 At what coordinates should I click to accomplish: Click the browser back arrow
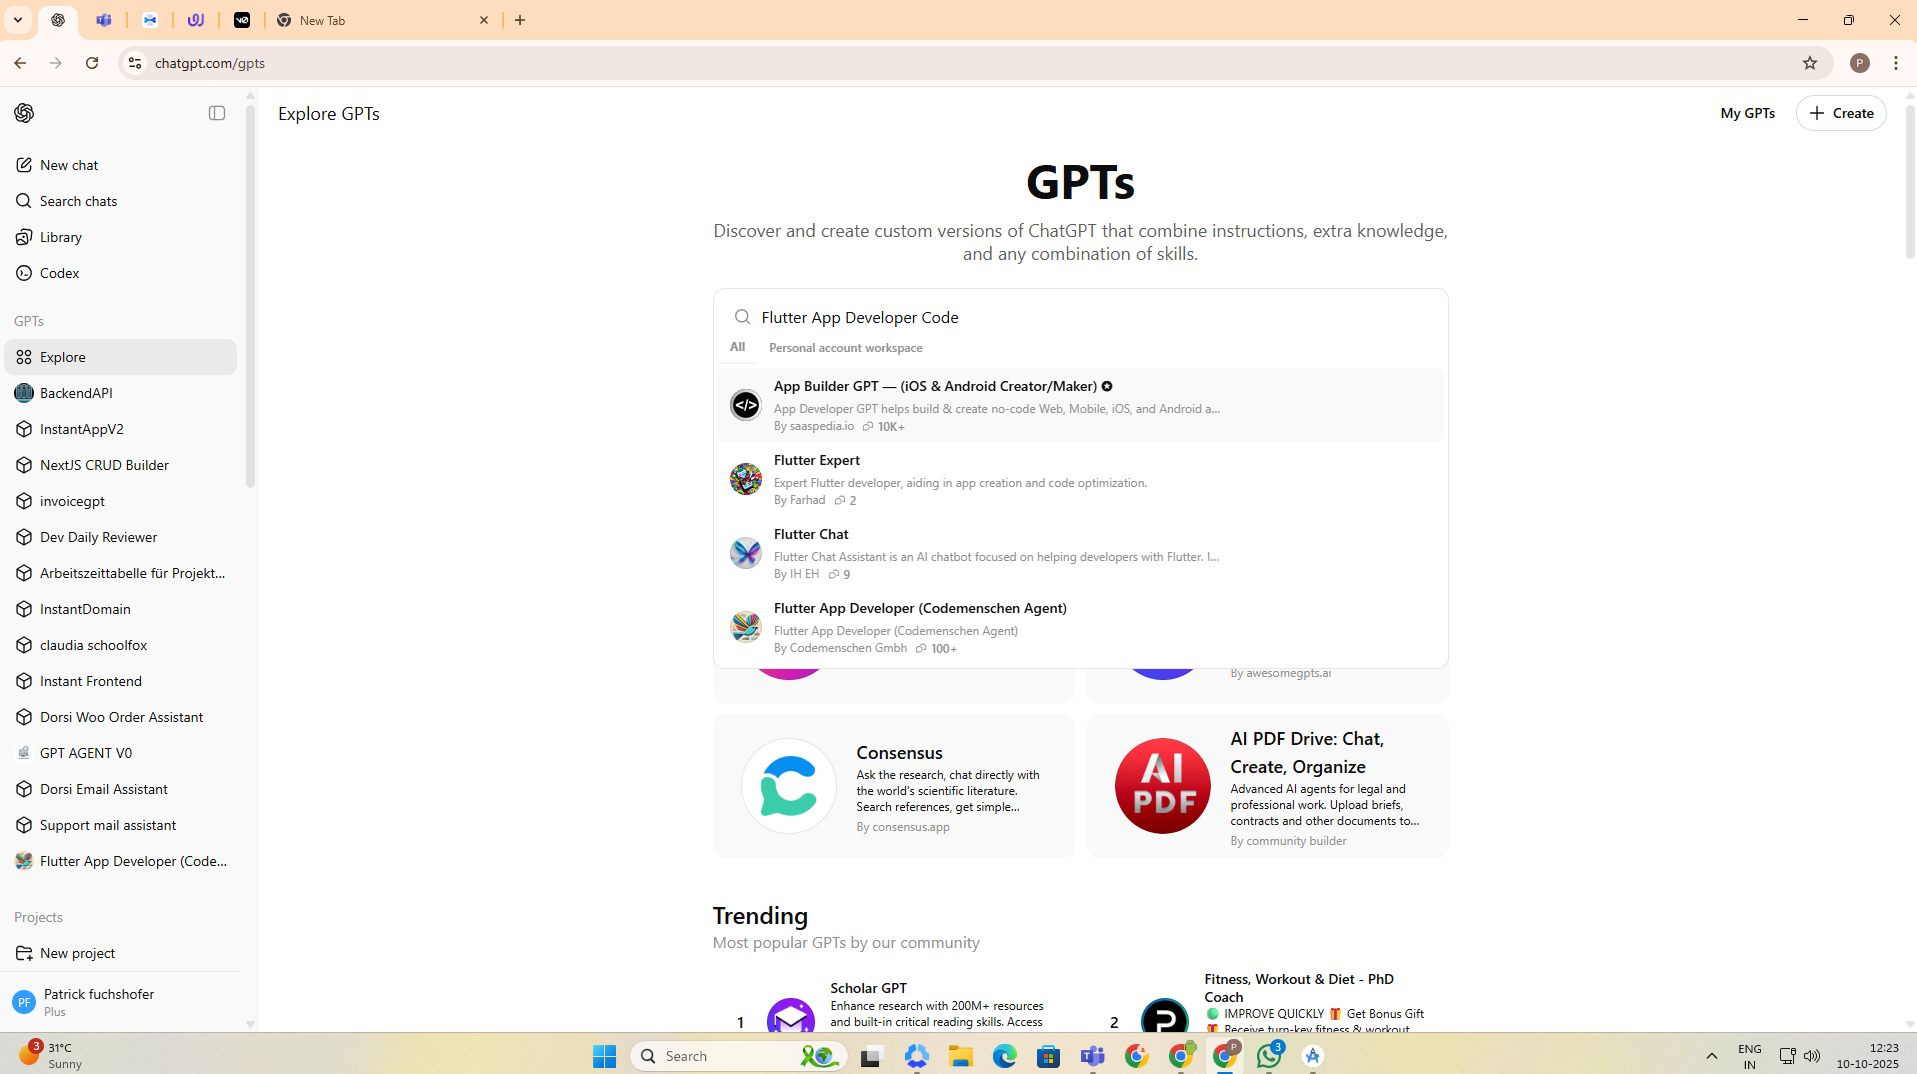(x=20, y=63)
